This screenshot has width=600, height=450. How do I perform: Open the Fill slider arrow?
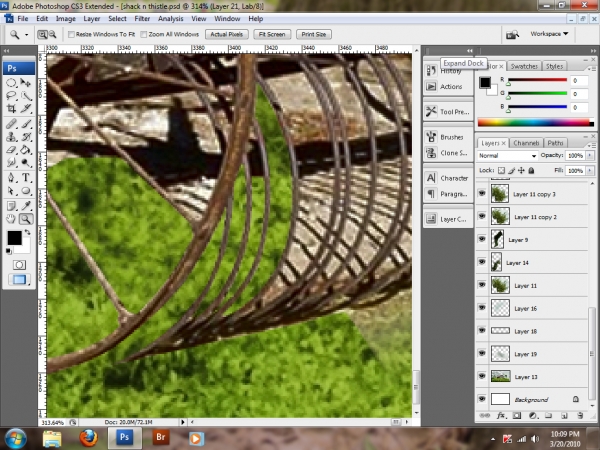click(590, 171)
